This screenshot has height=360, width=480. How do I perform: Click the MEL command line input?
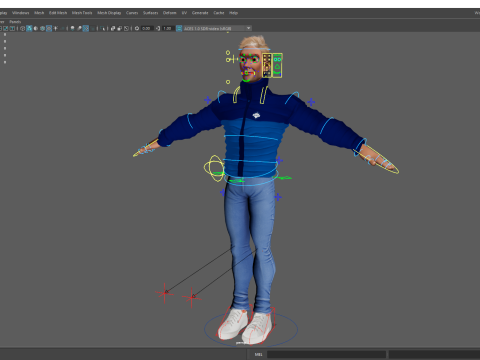326,354
